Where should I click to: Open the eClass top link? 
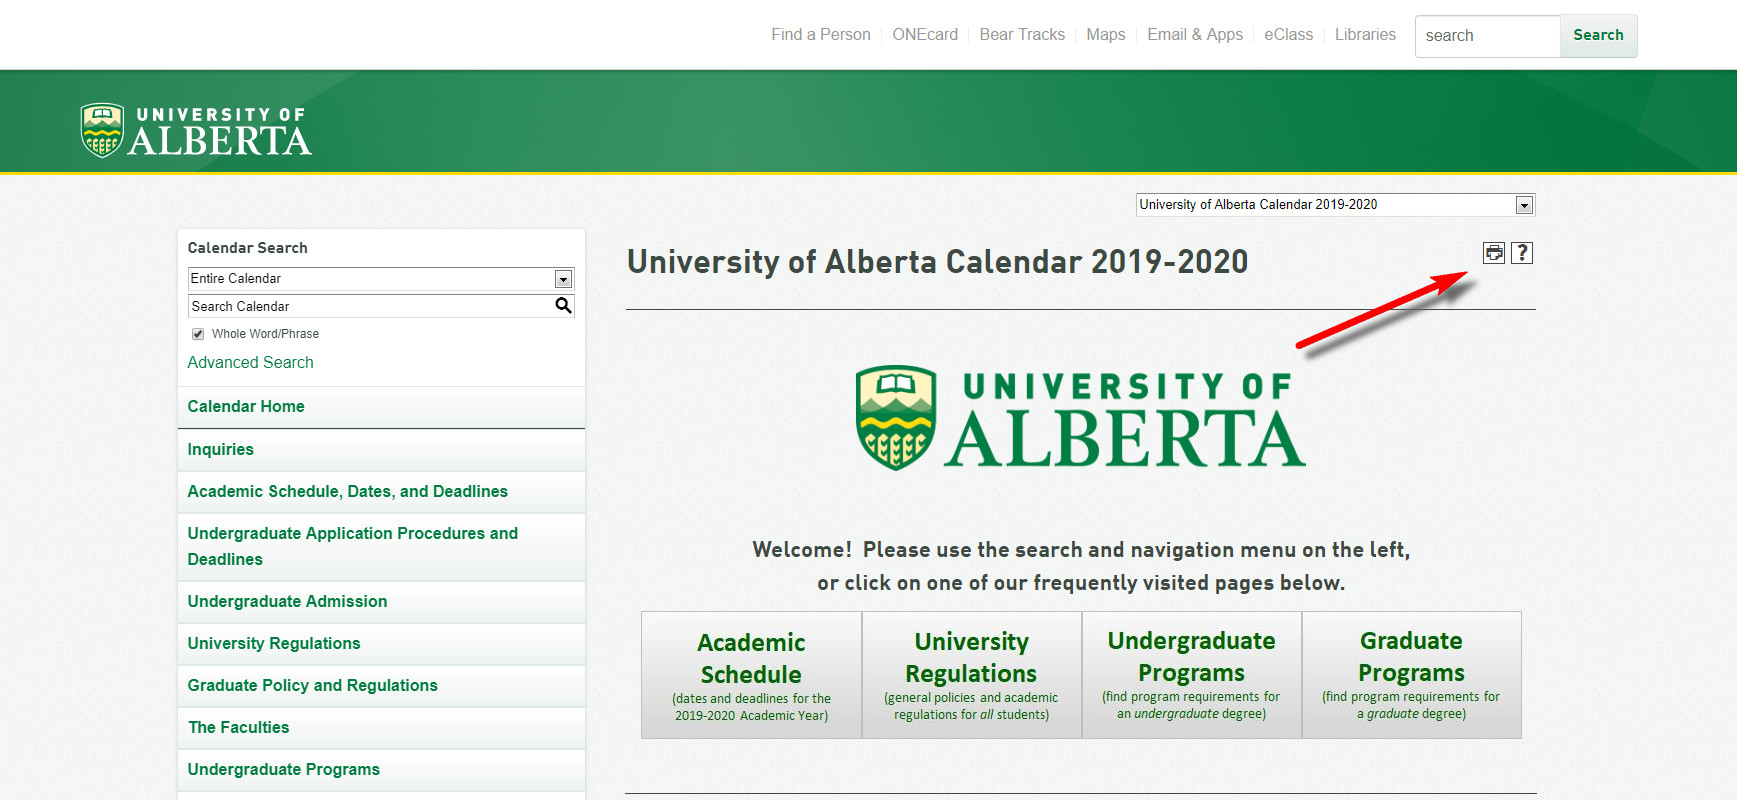point(1288,35)
